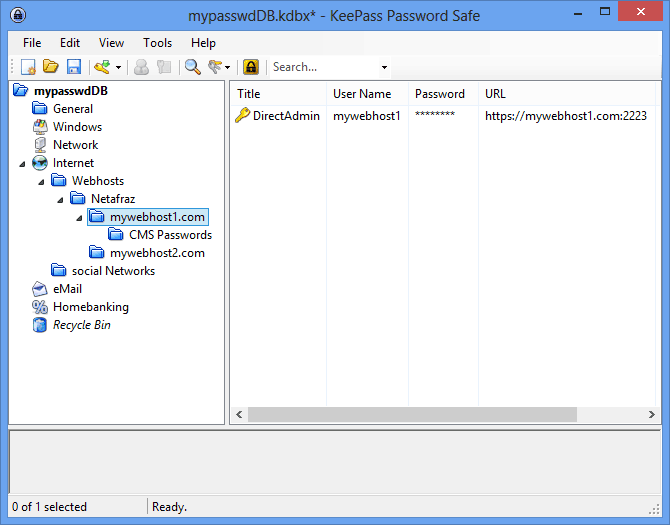Click the Windows group icon

[40, 127]
